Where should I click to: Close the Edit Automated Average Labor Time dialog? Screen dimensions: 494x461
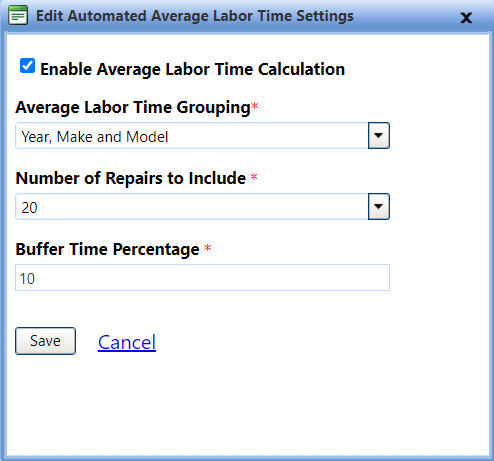[466, 18]
